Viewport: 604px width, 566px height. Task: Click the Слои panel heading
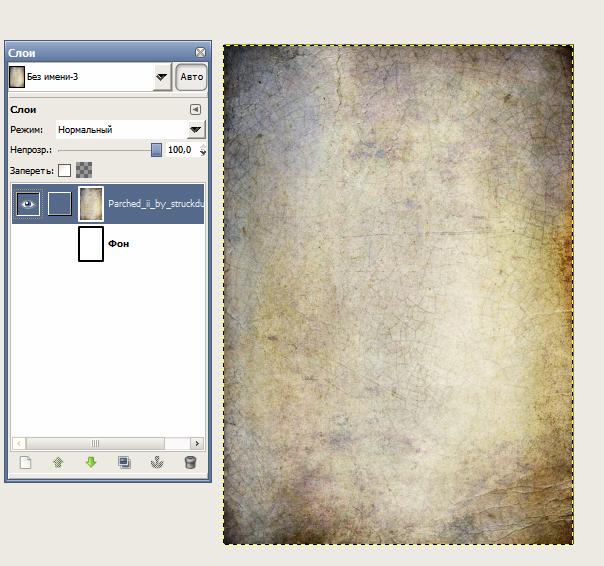[x=23, y=110]
